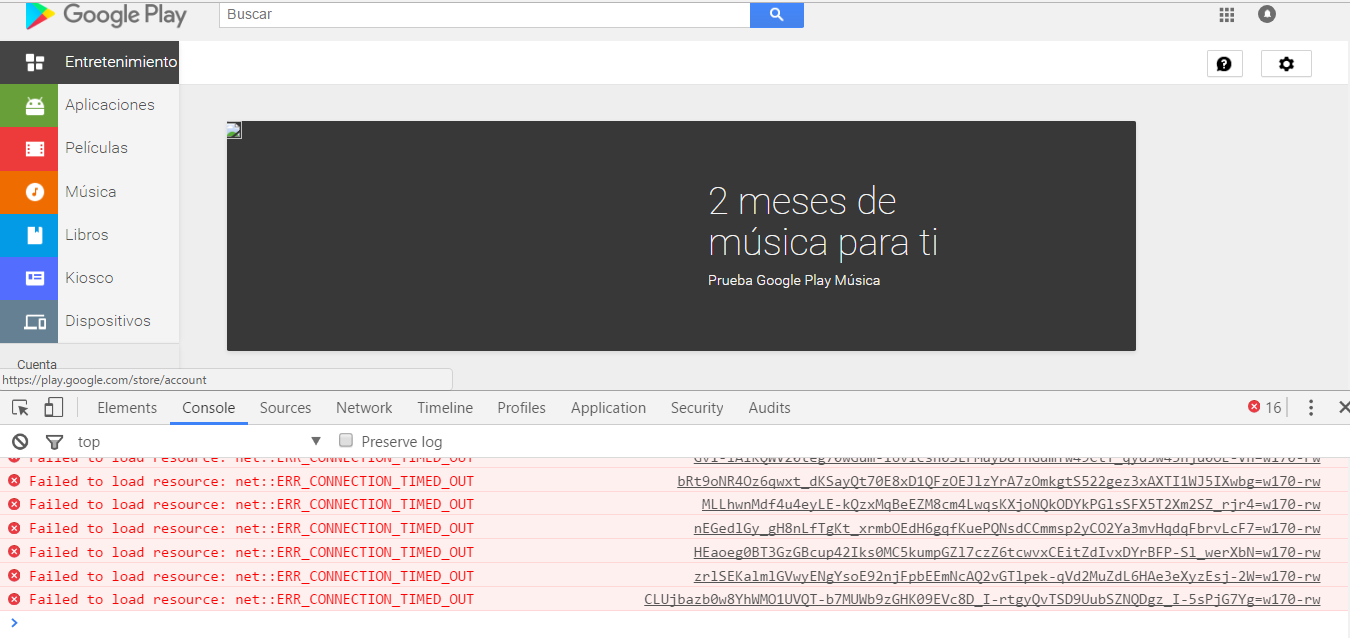Open the DevTools three-dot menu
The image size is (1350, 638).
coord(1311,407)
